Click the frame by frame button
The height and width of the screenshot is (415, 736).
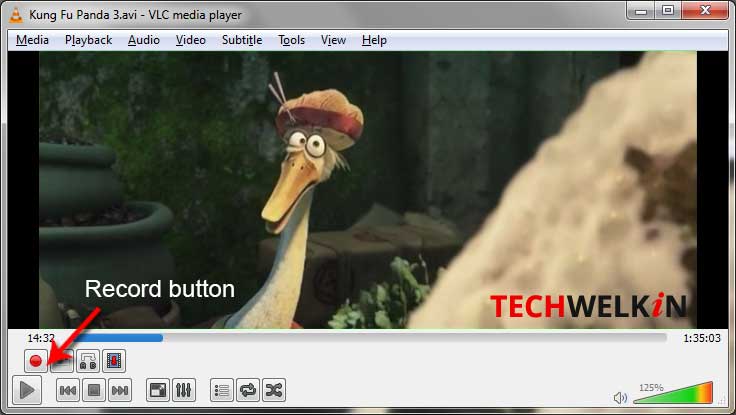114,361
